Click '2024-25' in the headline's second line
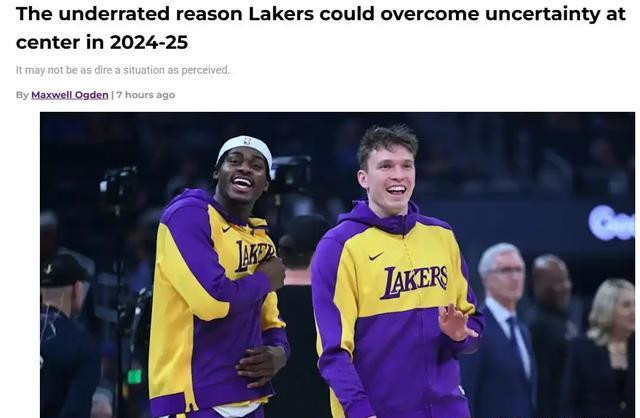 [x=149, y=42]
